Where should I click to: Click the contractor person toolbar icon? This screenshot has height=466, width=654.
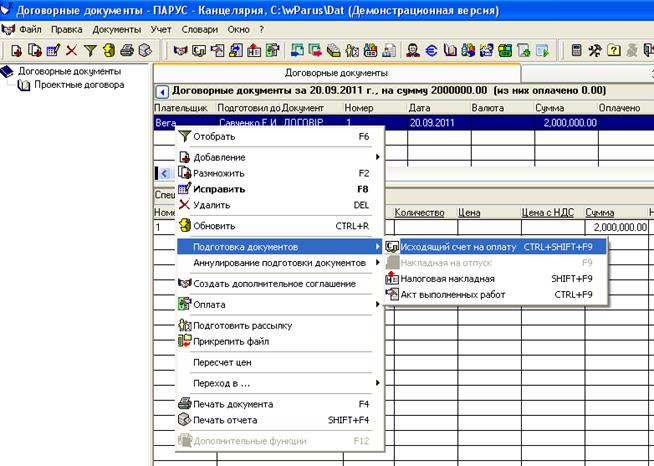coord(413,50)
